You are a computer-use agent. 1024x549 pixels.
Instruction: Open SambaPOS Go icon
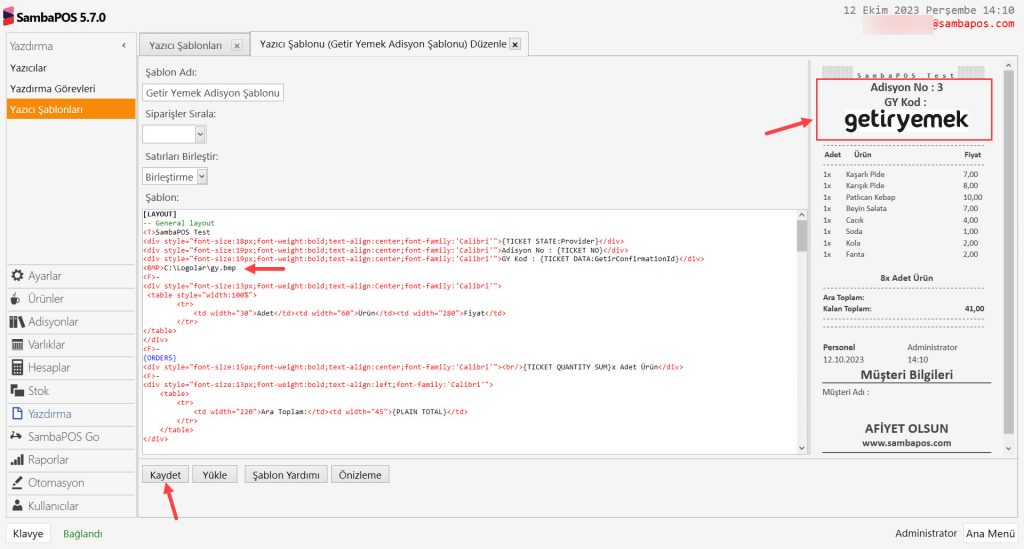click(x=16, y=436)
